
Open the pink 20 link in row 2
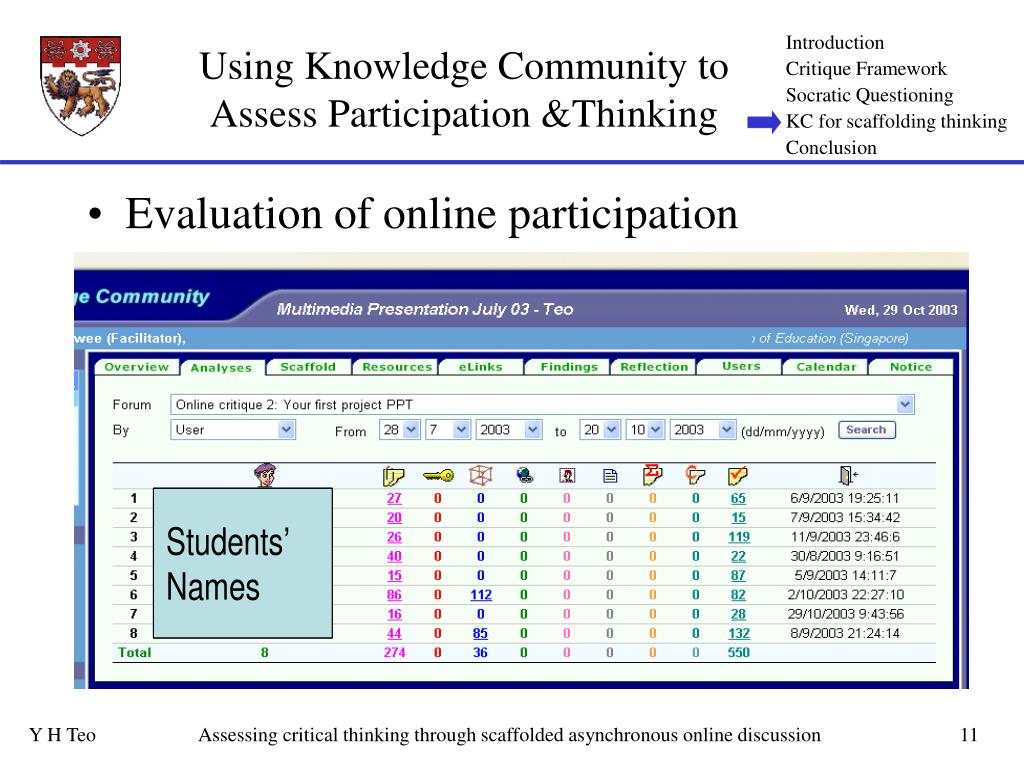(394, 518)
